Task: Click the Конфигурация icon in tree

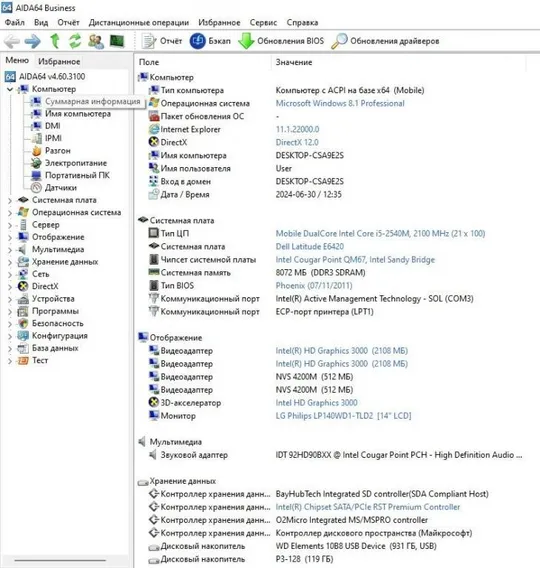Action: coord(23,336)
